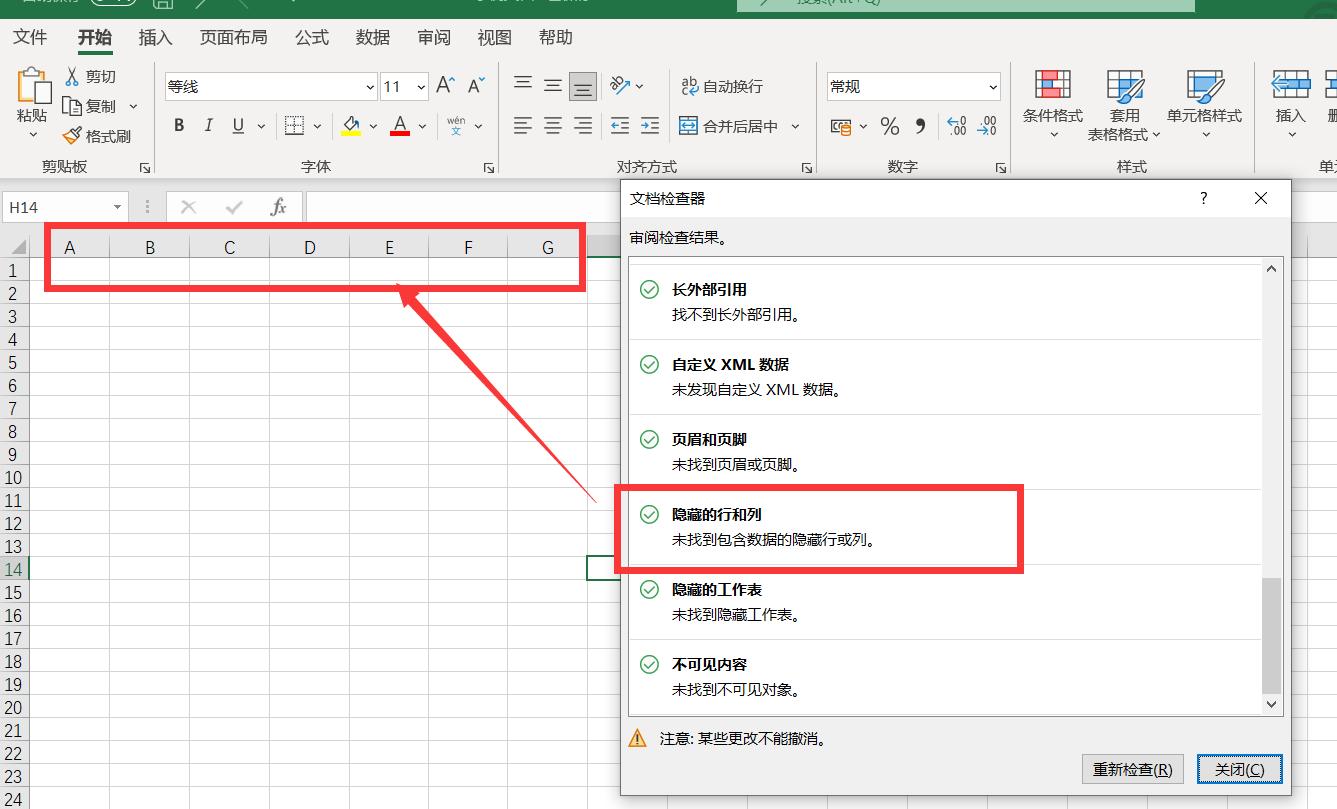Click the Reinspect (重新检查) button
Image resolution: width=1337 pixels, height=809 pixels.
[x=1132, y=769]
